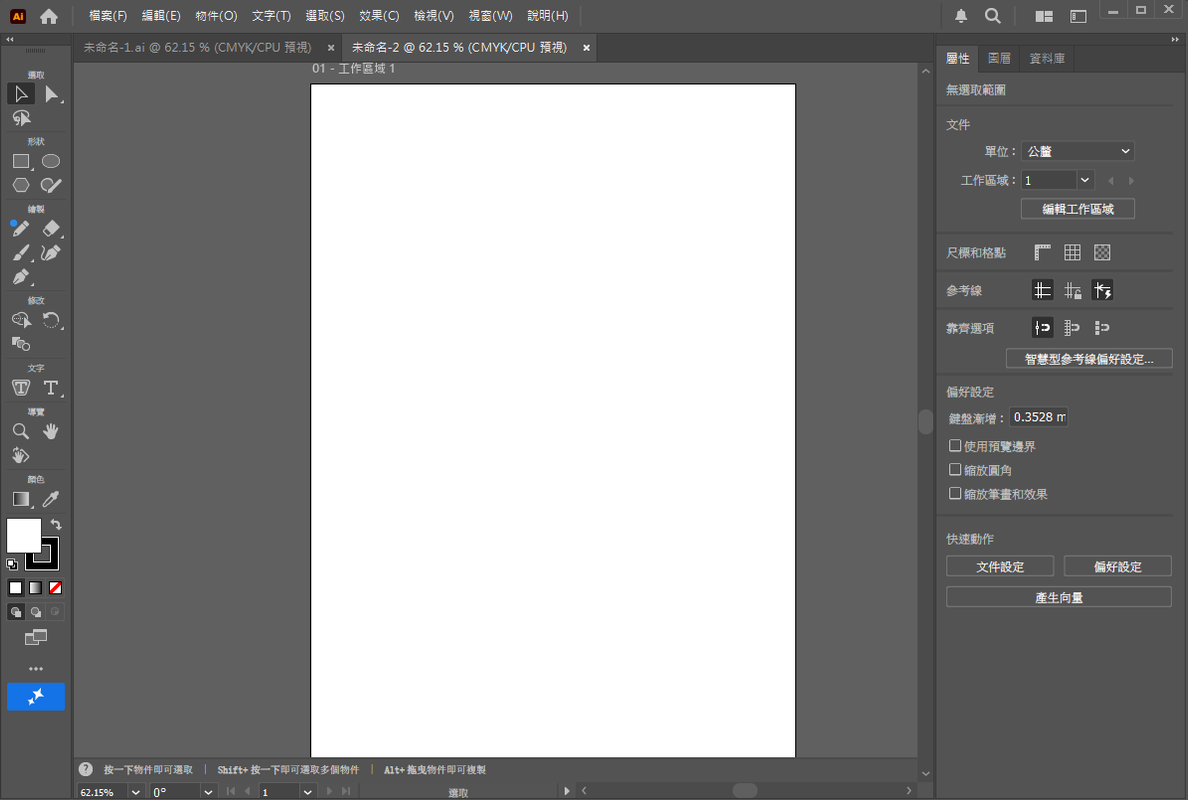
Task: Open the 效果(C) menu
Action: (x=379, y=16)
